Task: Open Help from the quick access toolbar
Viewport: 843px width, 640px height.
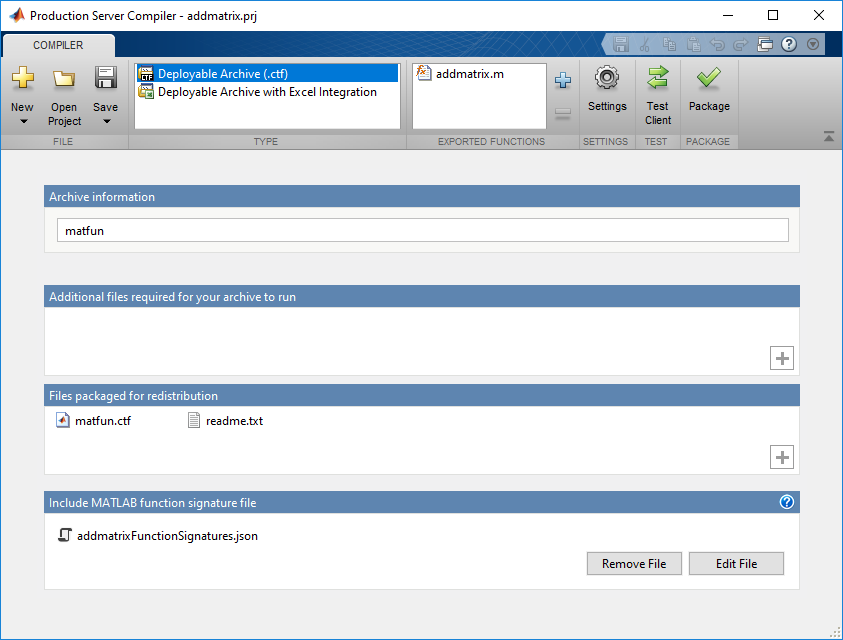Action: click(x=789, y=43)
